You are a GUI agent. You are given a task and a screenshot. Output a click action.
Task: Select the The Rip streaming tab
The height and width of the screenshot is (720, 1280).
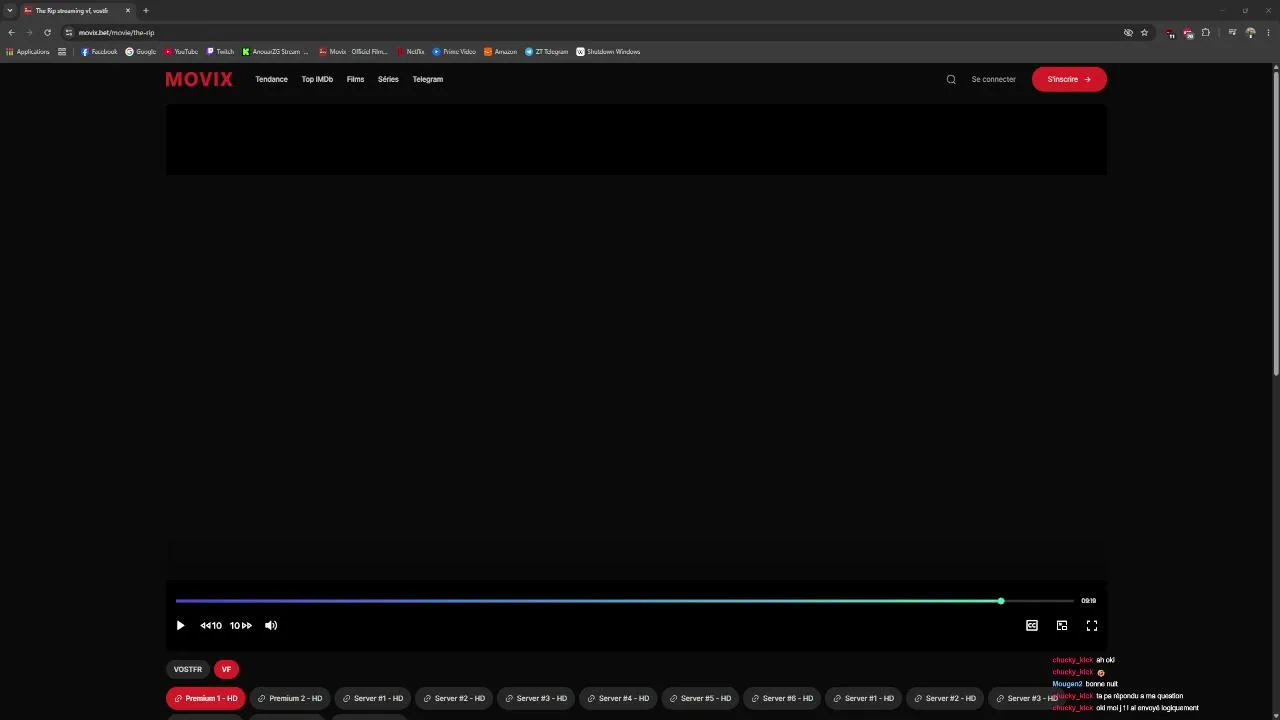[78, 10]
